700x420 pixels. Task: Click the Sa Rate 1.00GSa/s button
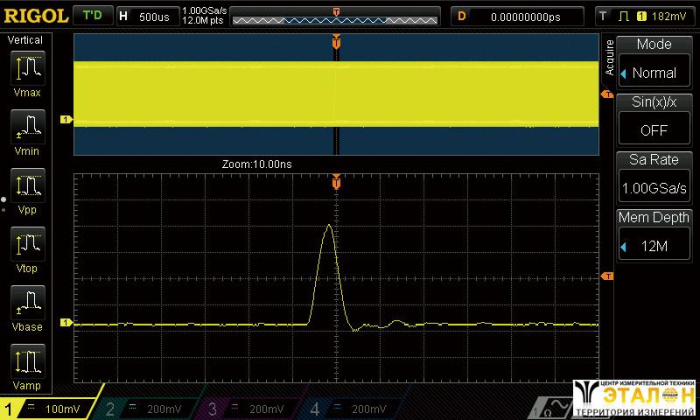coord(653,177)
